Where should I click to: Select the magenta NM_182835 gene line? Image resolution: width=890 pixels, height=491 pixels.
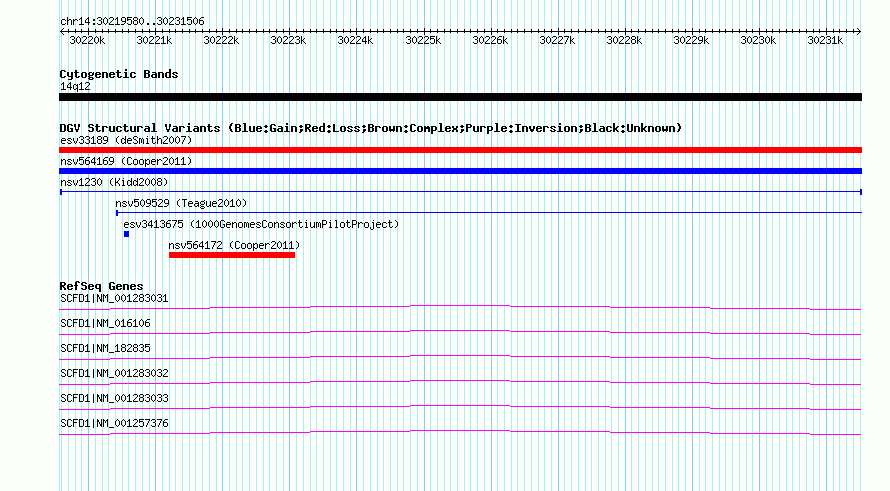[460, 357]
